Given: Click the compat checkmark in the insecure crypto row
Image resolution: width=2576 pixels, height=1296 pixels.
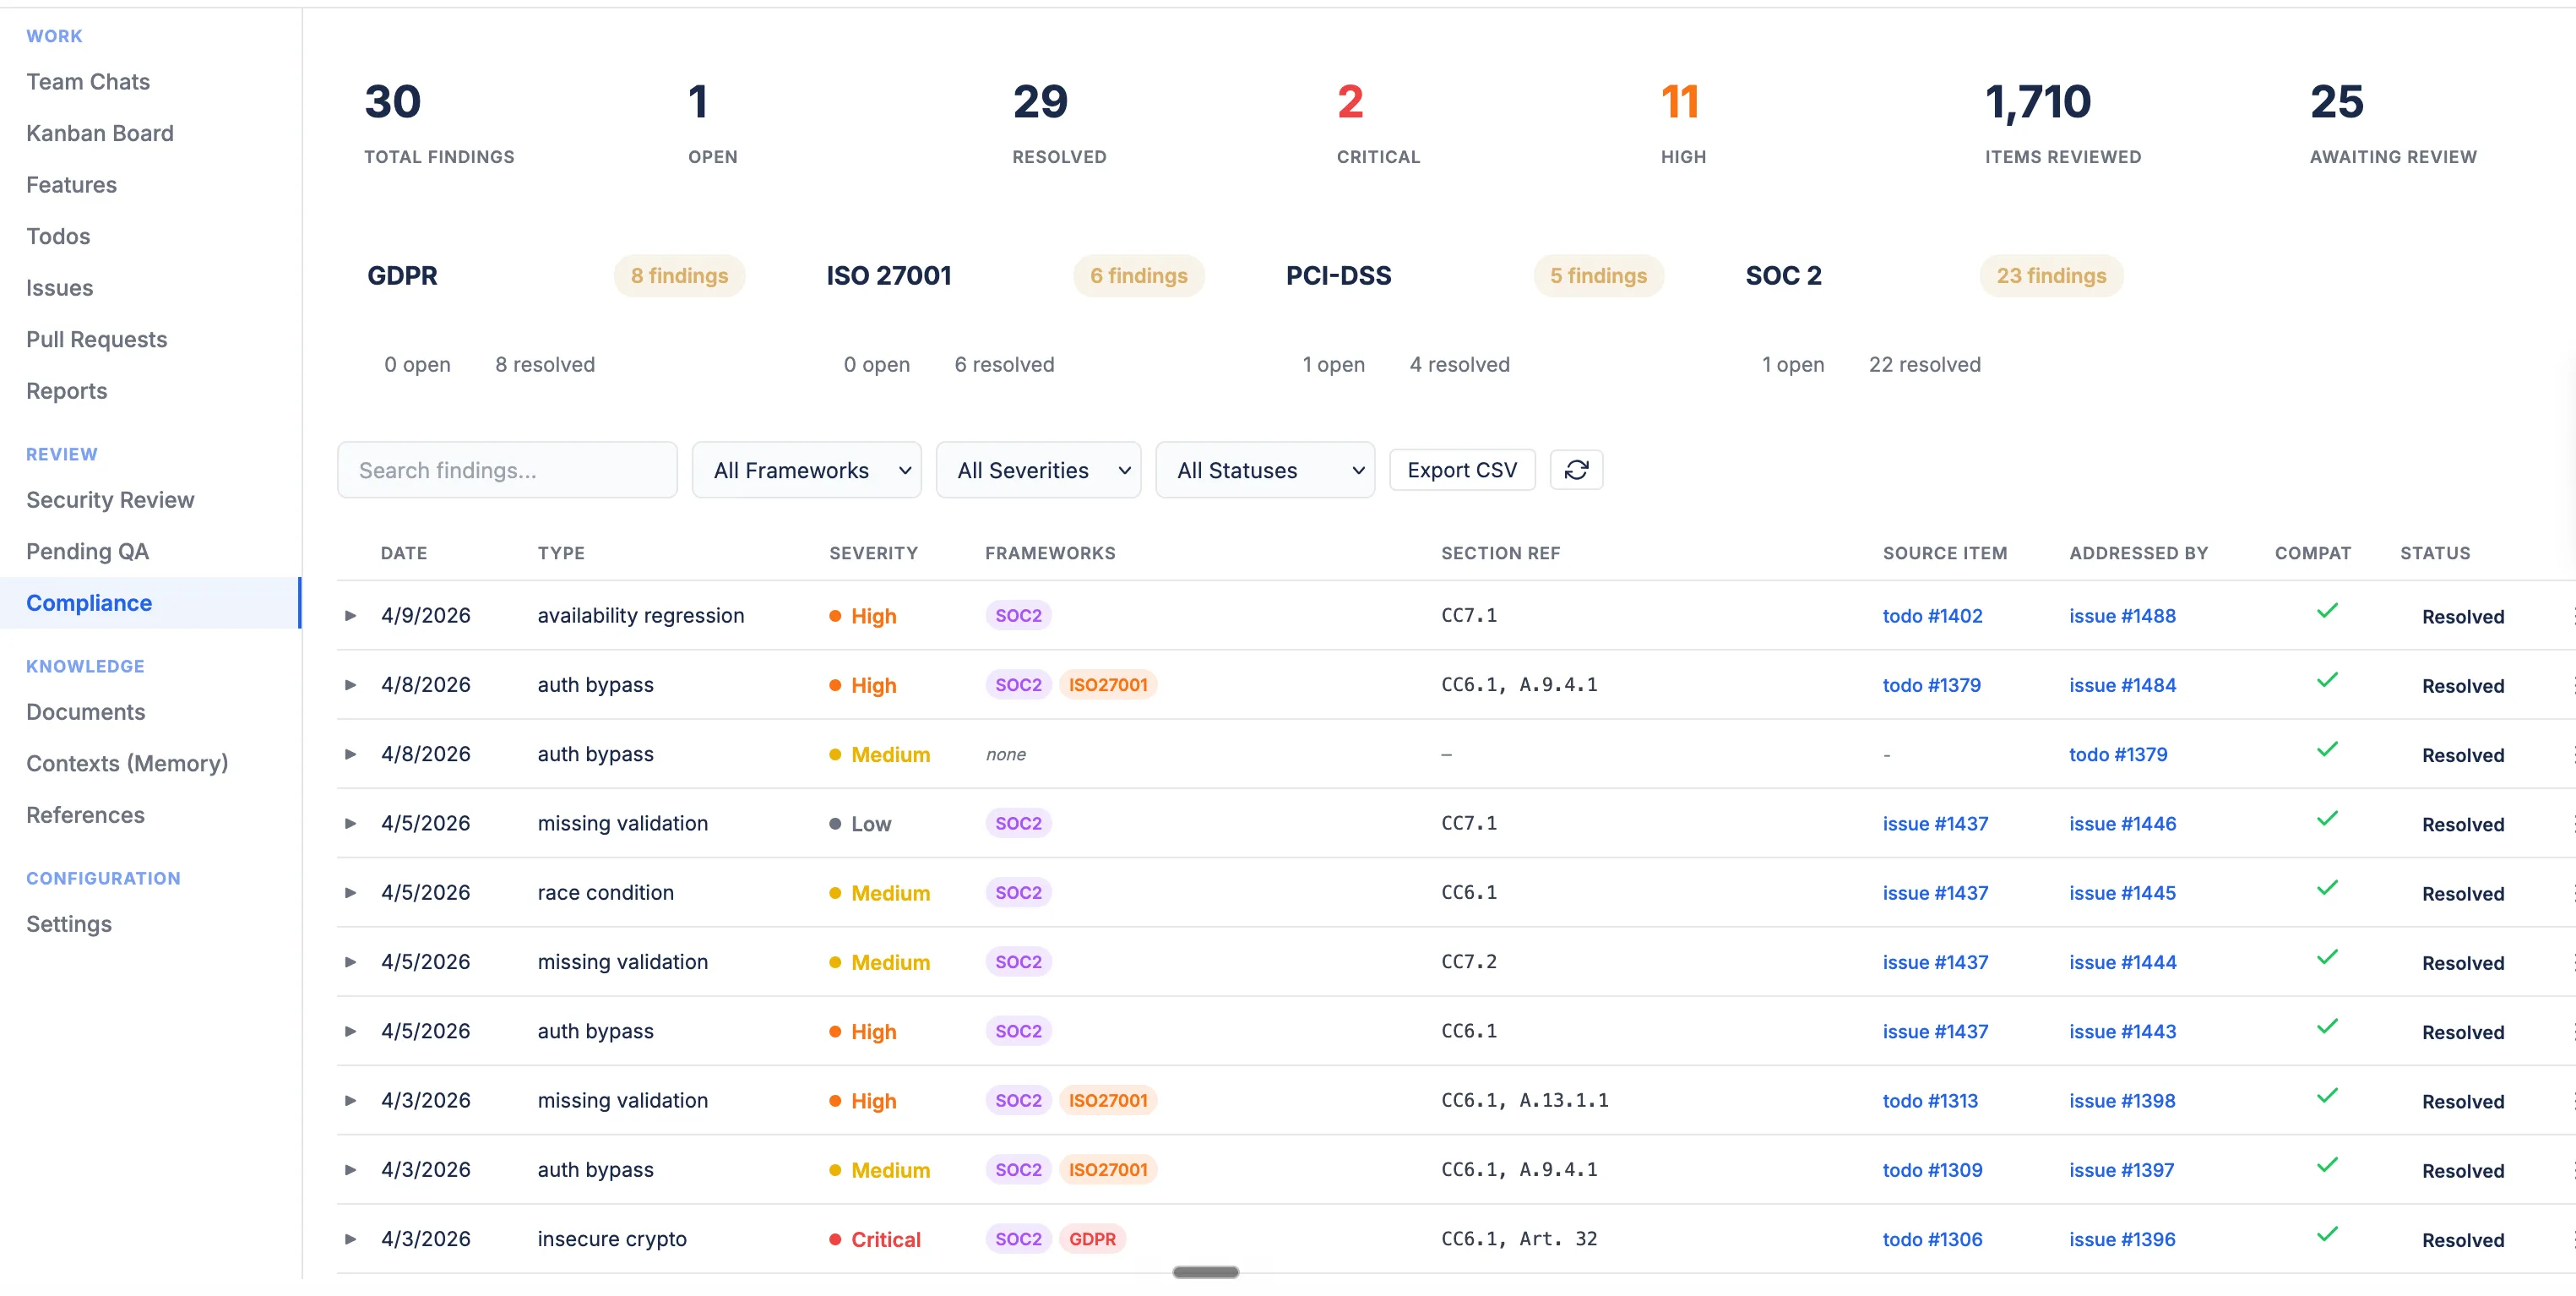Looking at the screenshot, I should click(2327, 1234).
